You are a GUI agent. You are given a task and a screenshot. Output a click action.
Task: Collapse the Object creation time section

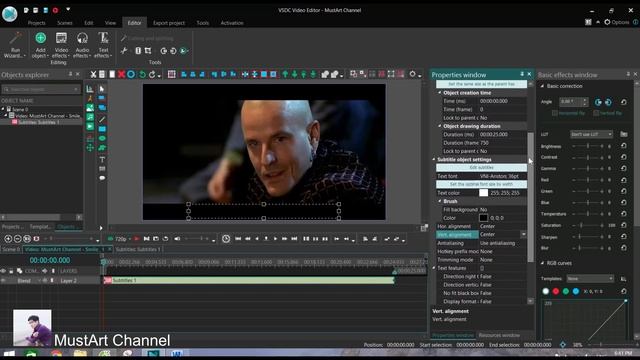[x=440, y=93]
